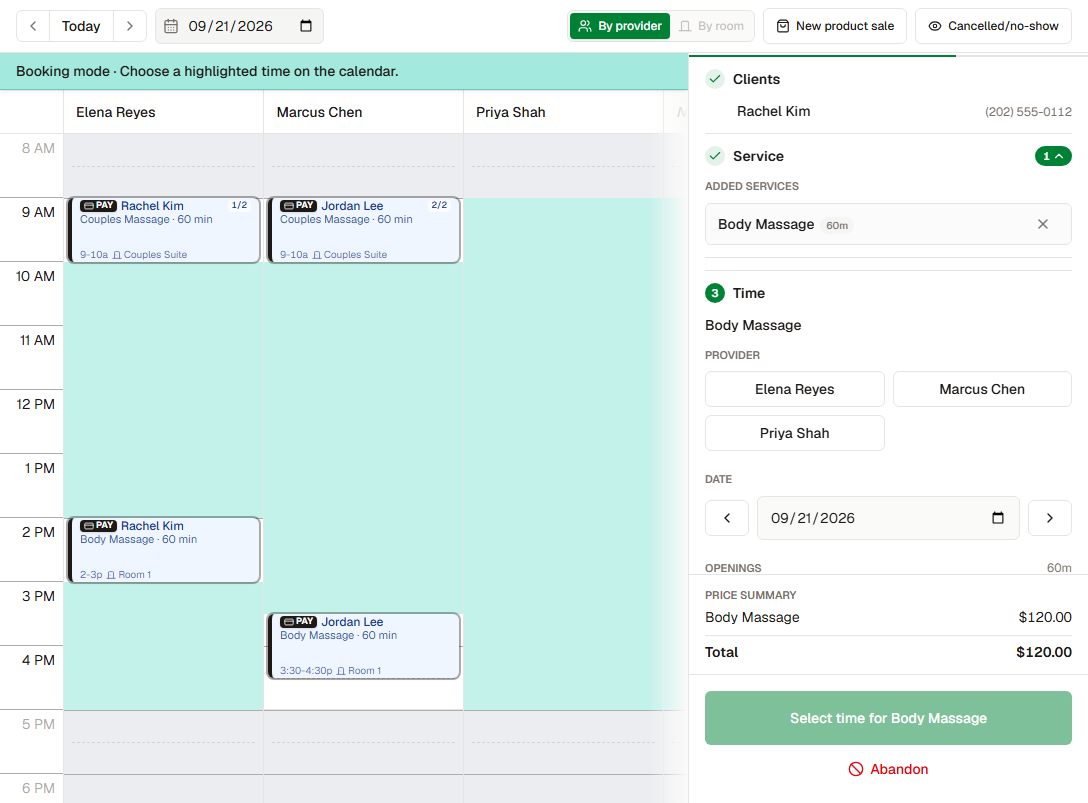Open Rachel Kim's 2-3p Body Massage appointment
This screenshot has width=1088, height=803.
(x=164, y=550)
